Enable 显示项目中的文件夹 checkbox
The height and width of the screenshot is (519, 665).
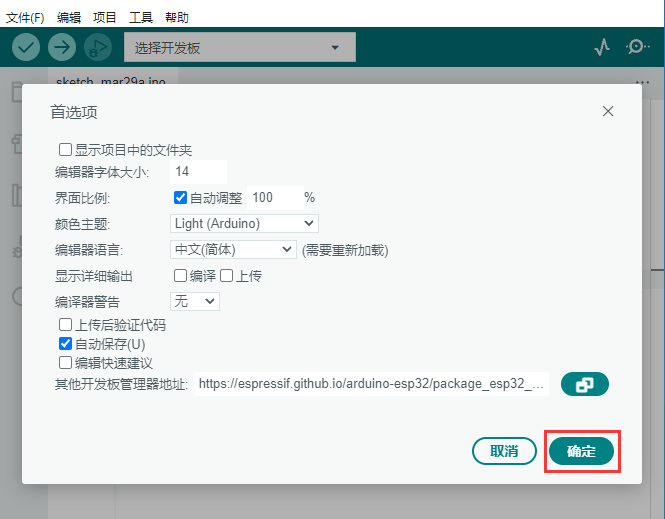click(65, 150)
